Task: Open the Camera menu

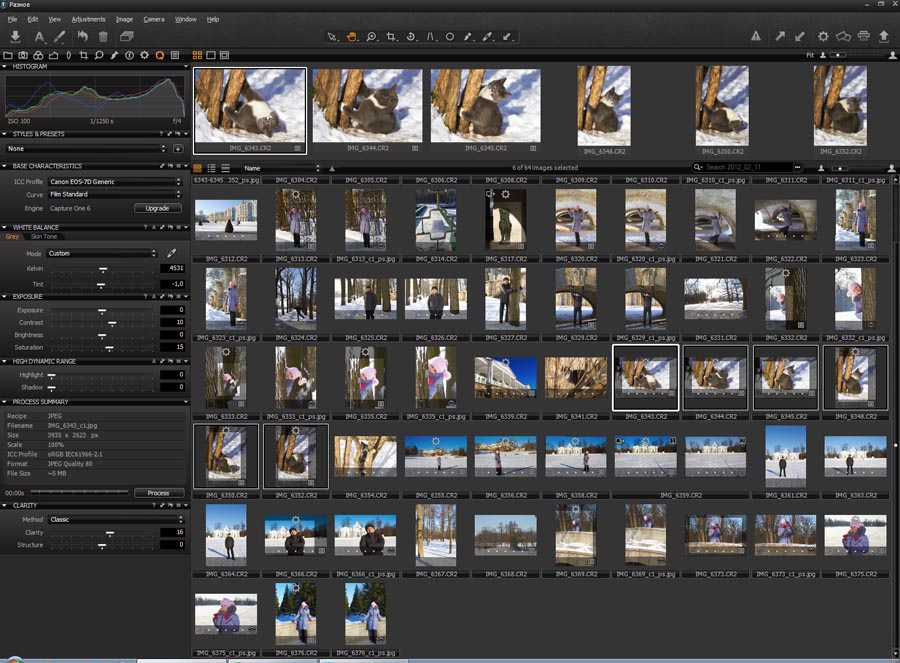Action: point(154,20)
